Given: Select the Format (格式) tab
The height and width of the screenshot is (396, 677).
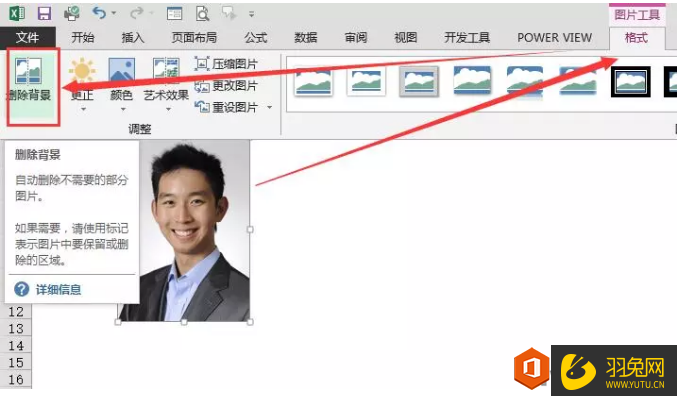Looking at the screenshot, I should (636, 38).
